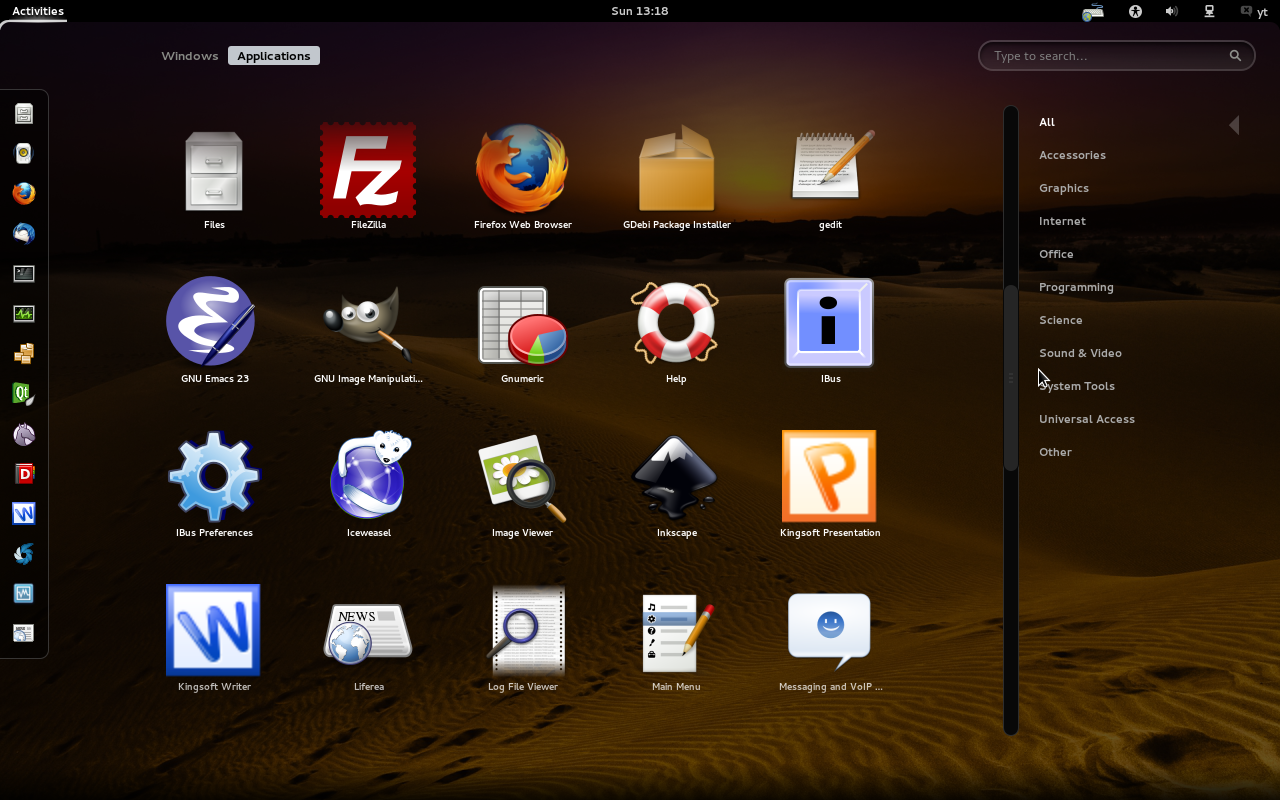Filter by Sound & Video category
Image resolution: width=1280 pixels, height=800 pixels.
click(x=1080, y=353)
